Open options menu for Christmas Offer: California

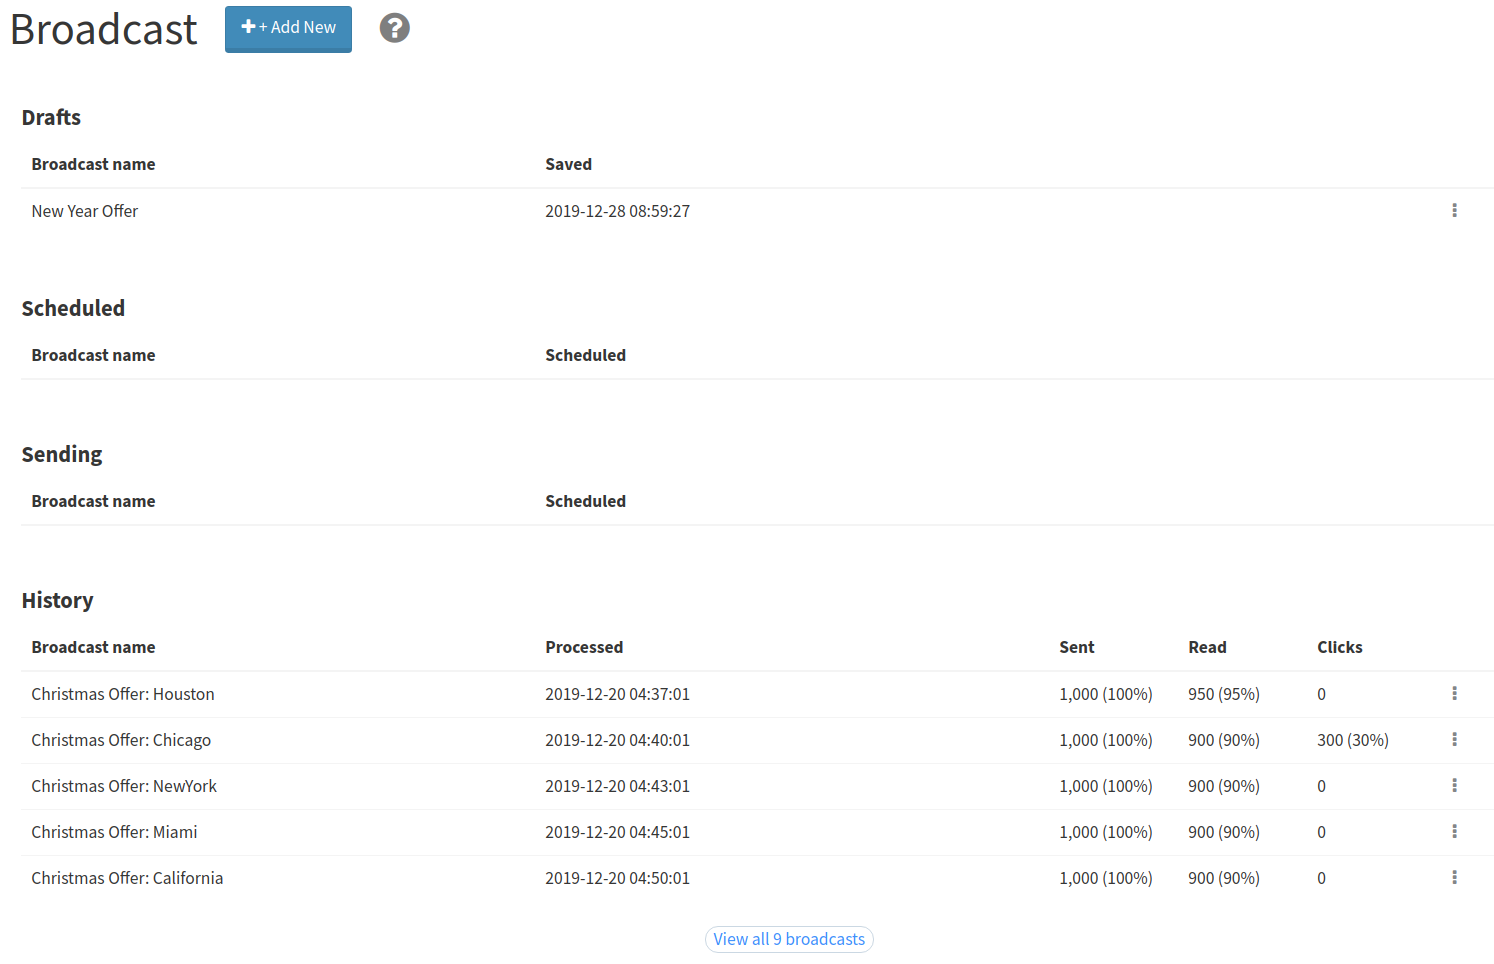pos(1454,878)
